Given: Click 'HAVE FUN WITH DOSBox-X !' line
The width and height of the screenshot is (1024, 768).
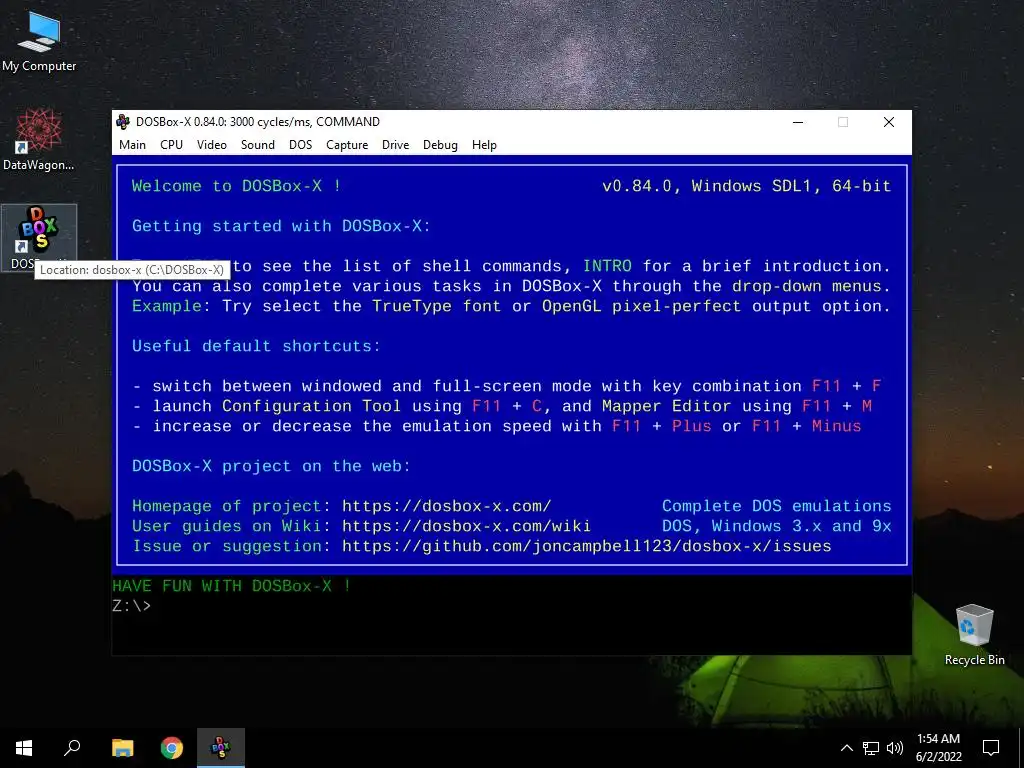Looking at the screenshot, I should 232,586.
